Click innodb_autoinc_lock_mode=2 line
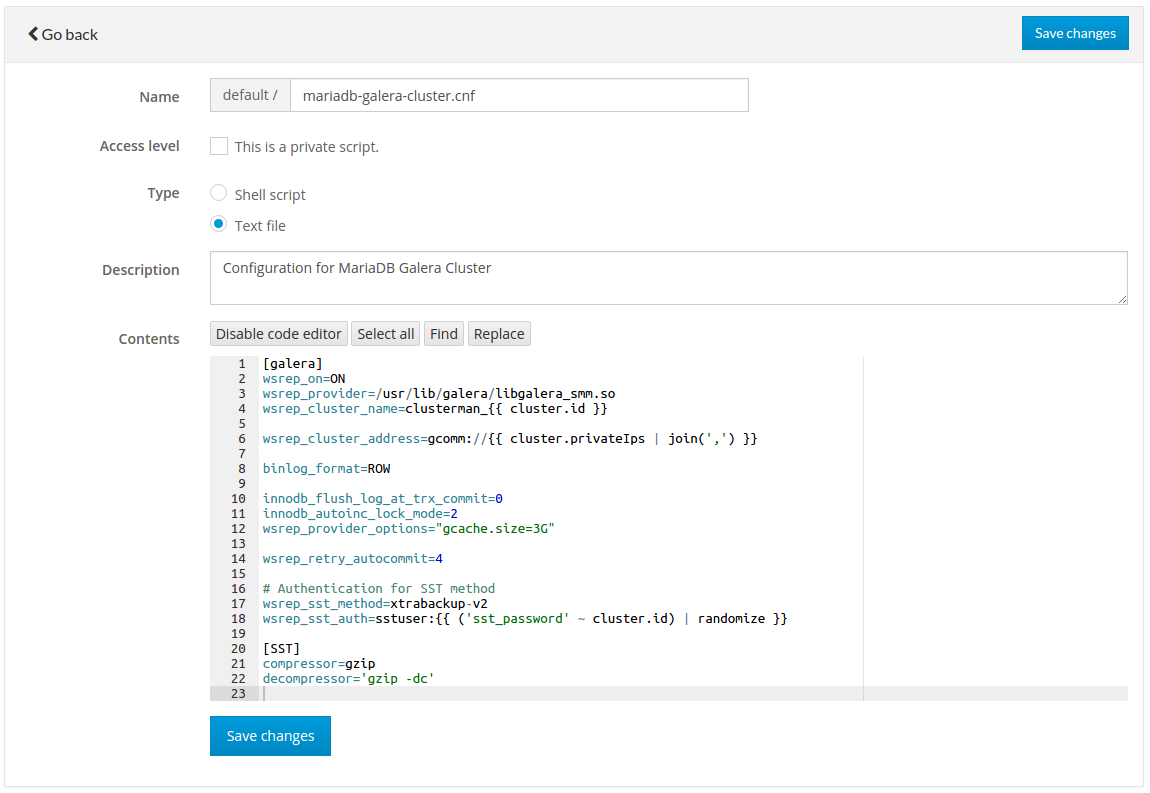 tap(360, 514)
